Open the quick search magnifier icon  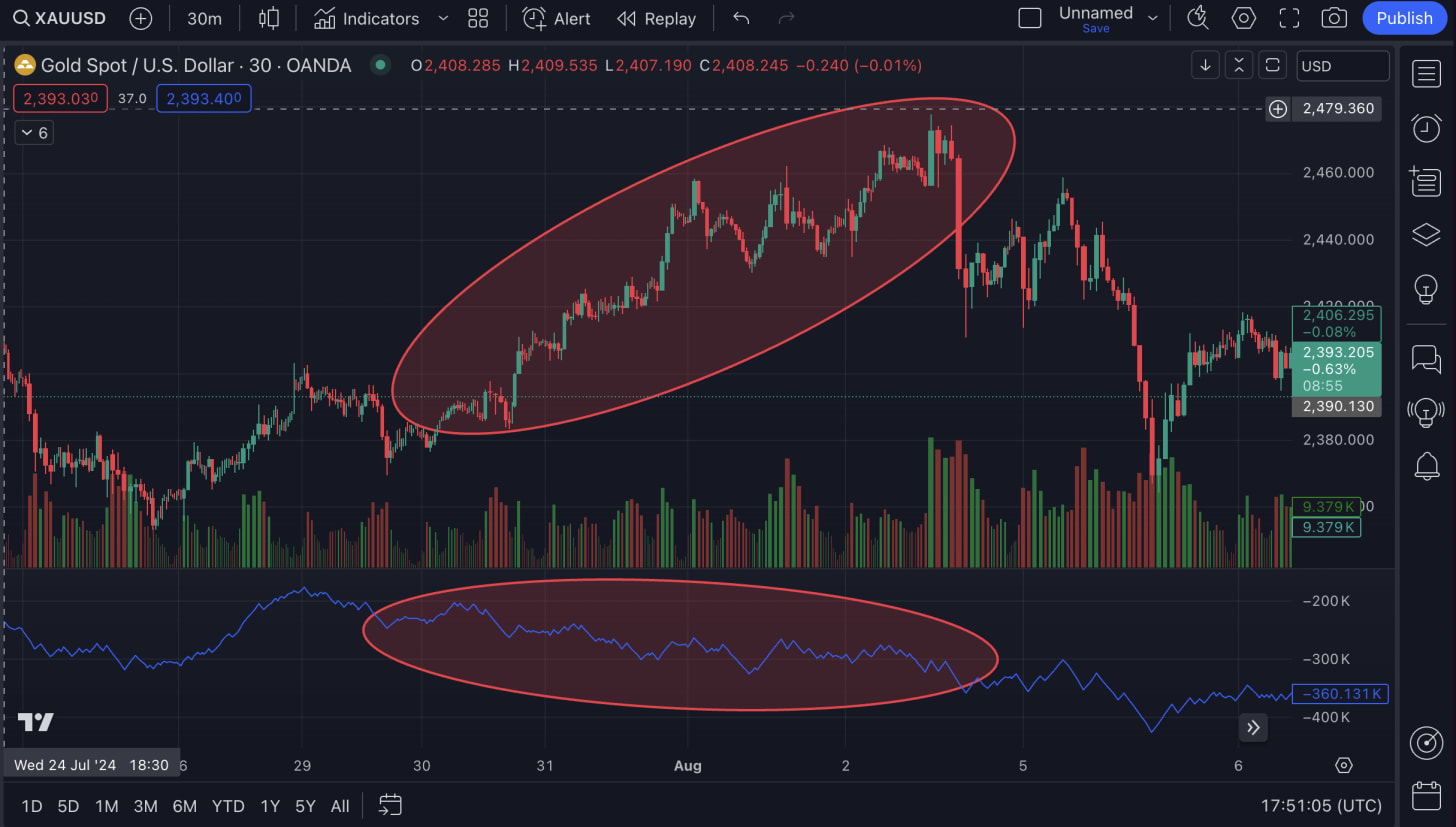tap(1197, 18)
